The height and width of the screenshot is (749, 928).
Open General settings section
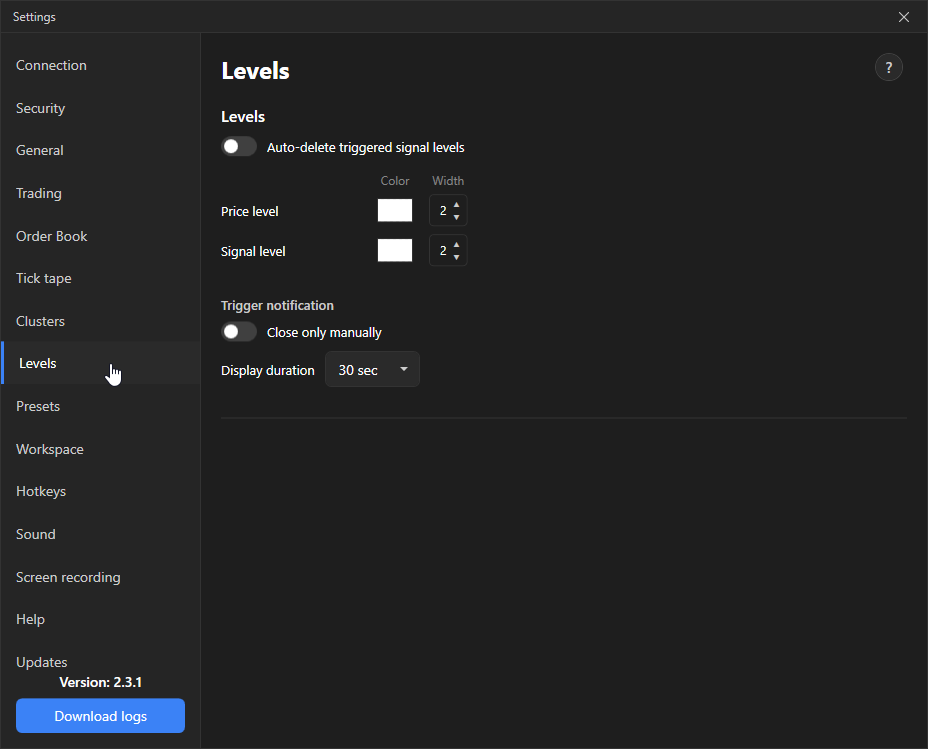tap(101, 150)
